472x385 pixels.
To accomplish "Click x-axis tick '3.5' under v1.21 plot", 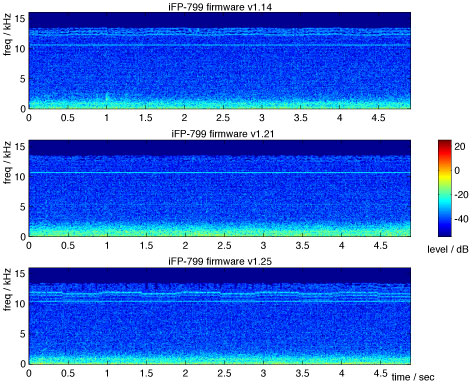I will click(x=302, y=246).
